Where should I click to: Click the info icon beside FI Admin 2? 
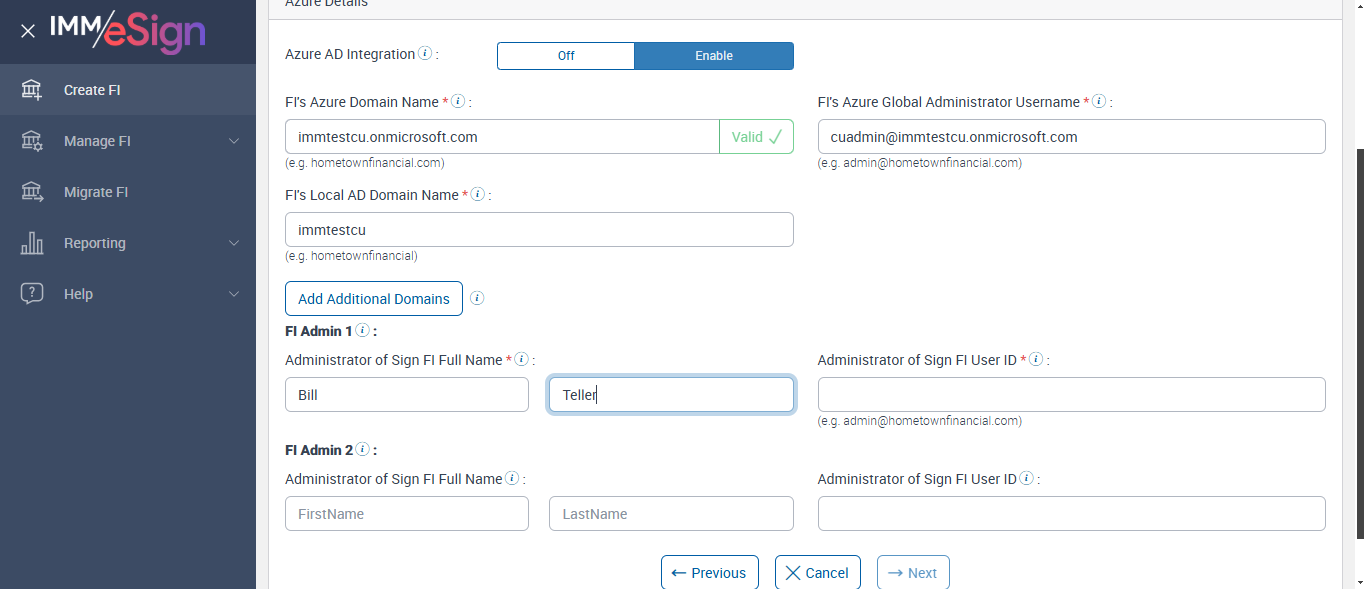[362, 450]
